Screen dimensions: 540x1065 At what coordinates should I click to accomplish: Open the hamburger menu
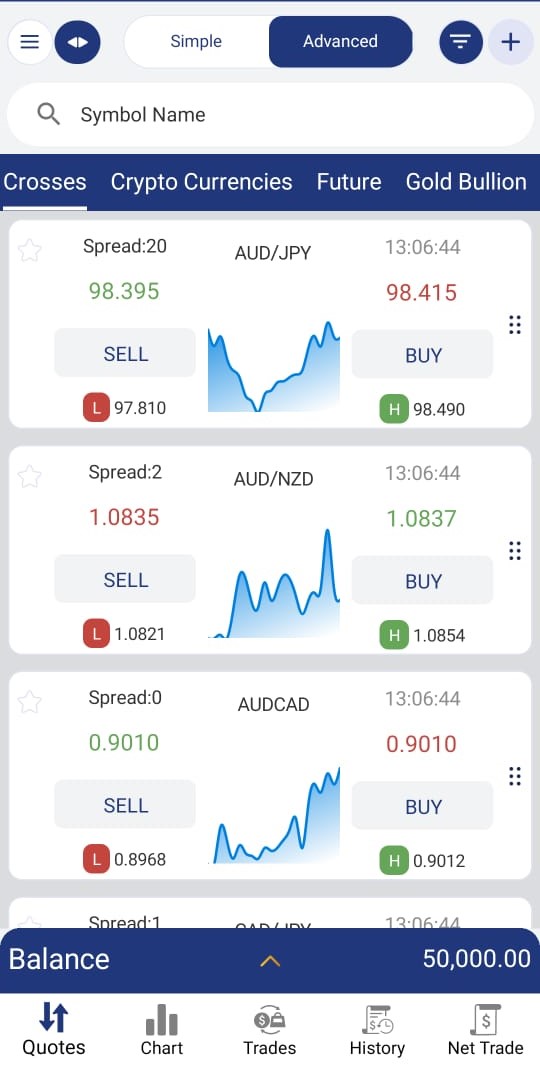(x=30, y=42)
